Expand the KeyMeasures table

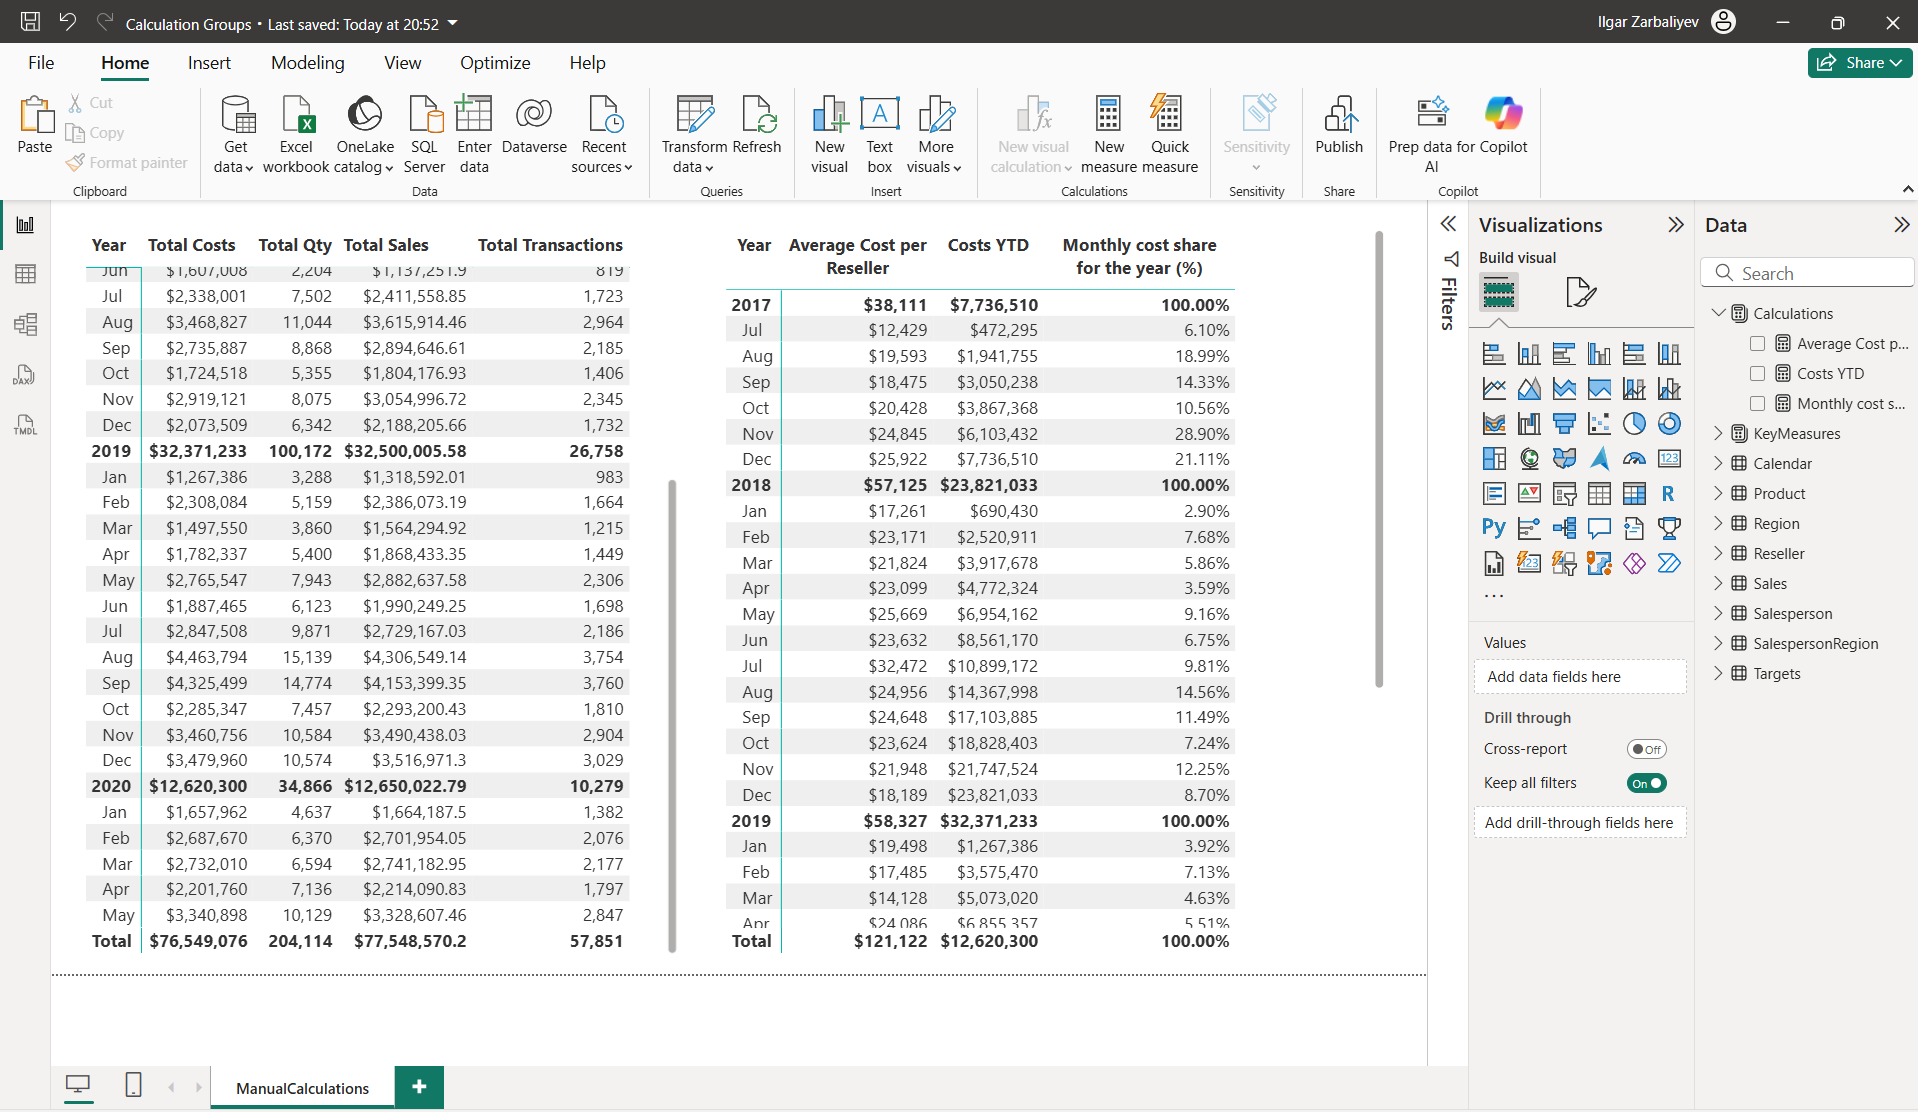coord(1718,433)
